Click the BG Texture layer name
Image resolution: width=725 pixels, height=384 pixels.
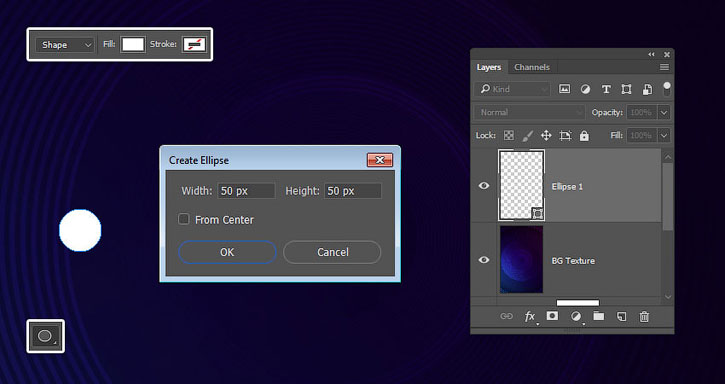pyautogui.click(x=573, y=260)
